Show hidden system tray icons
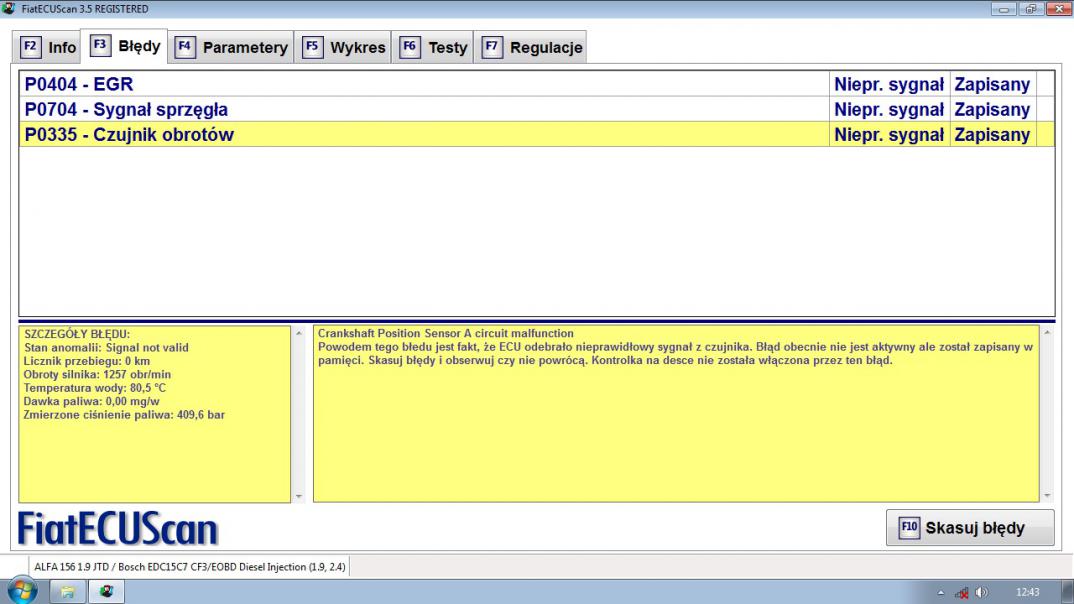This screenshot has width=1074, height=604. (x=940, y=593)
